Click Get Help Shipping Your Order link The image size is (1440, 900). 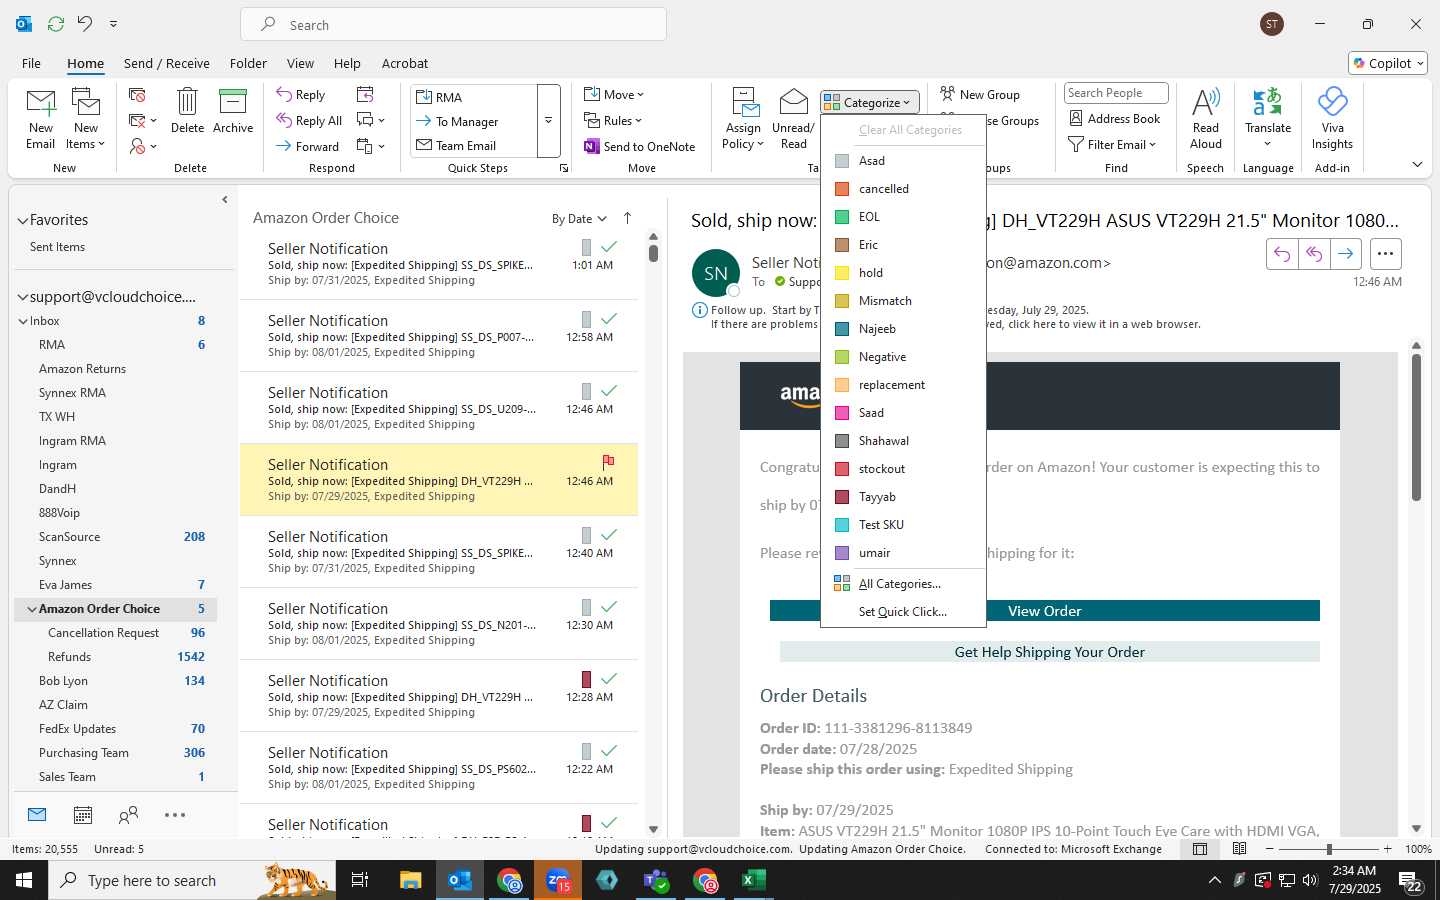(x=1049, y=652)
